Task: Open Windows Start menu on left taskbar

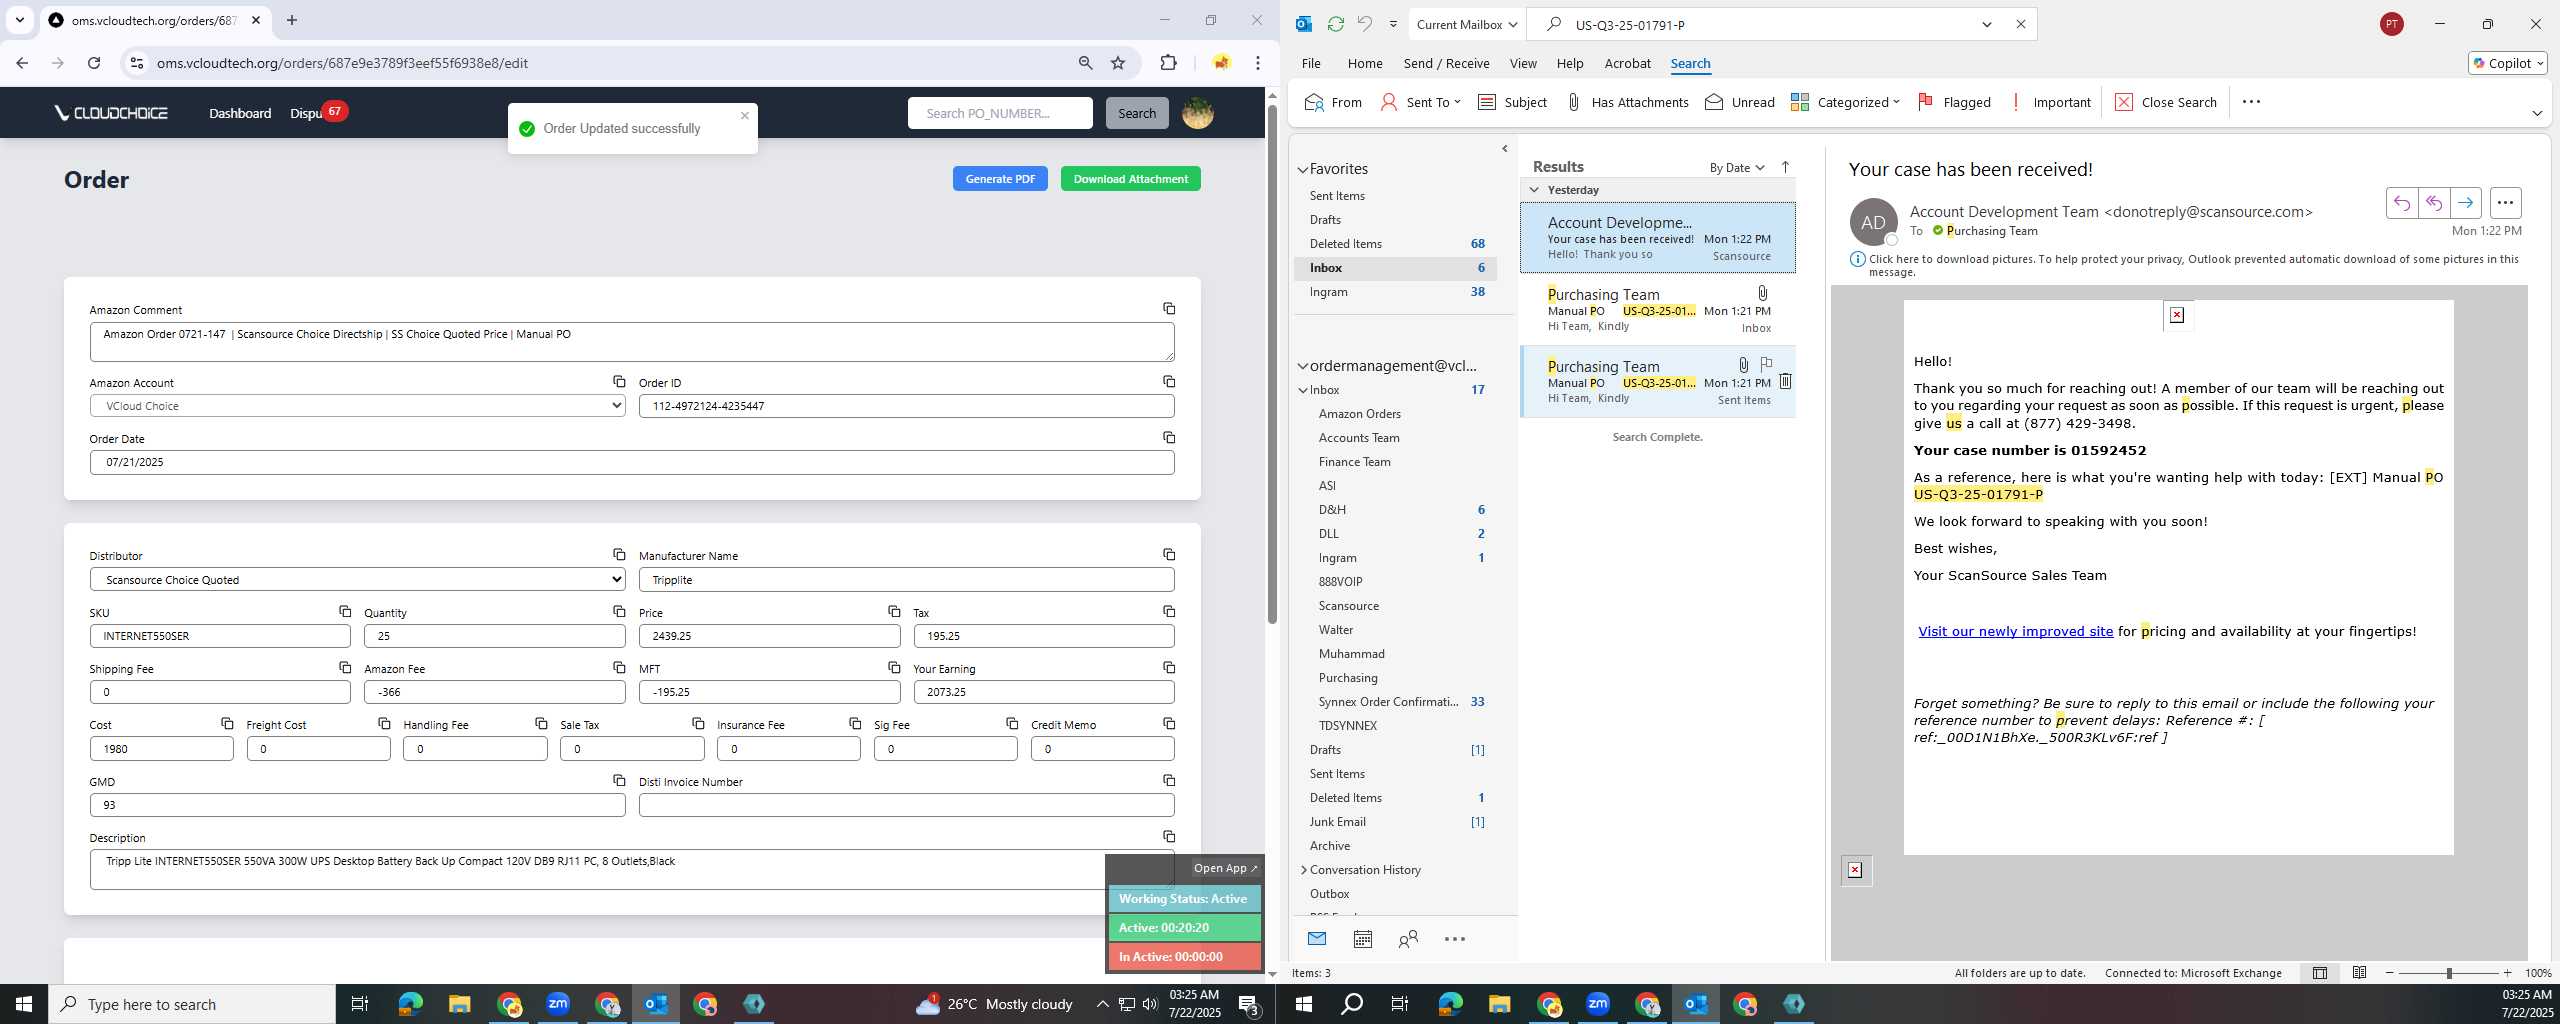Action: pos(24,1004)
